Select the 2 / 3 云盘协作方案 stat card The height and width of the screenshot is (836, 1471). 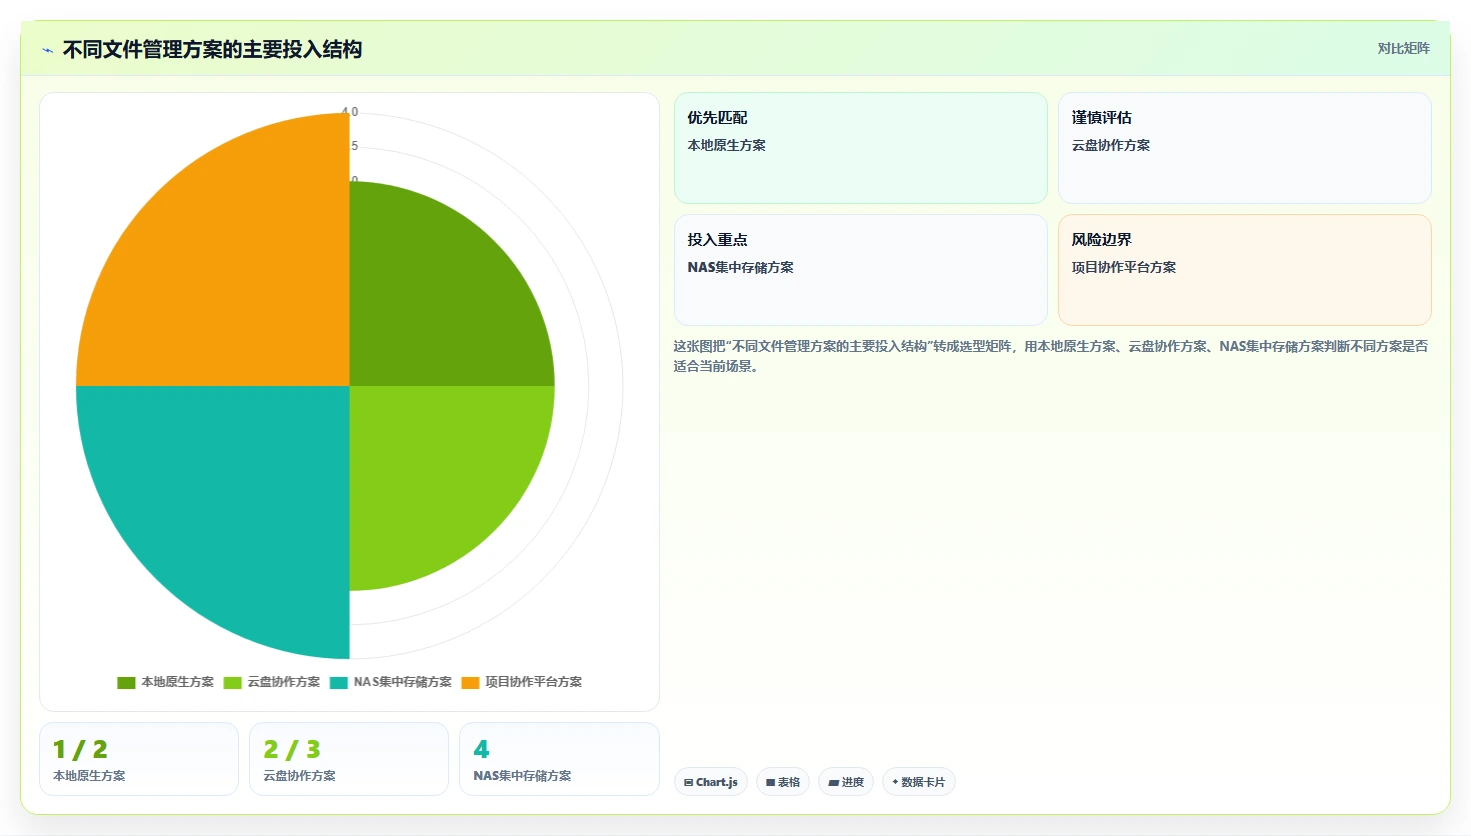[x=349, y=759]
